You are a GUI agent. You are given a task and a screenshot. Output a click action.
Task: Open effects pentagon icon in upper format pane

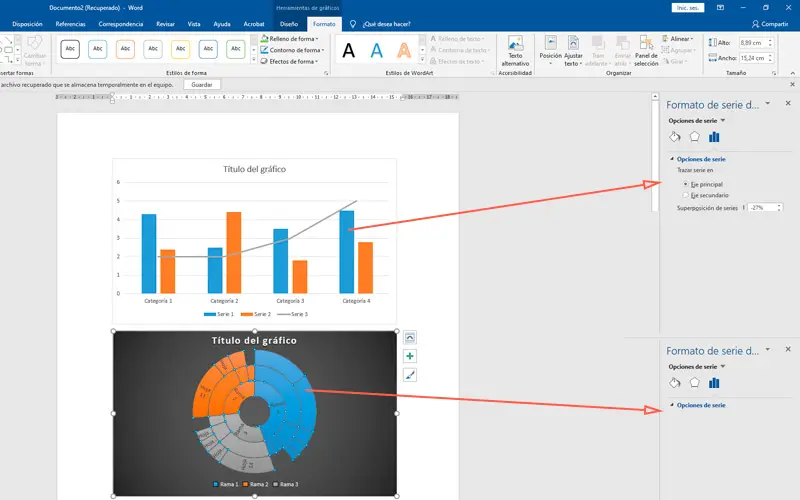point(694,137)
